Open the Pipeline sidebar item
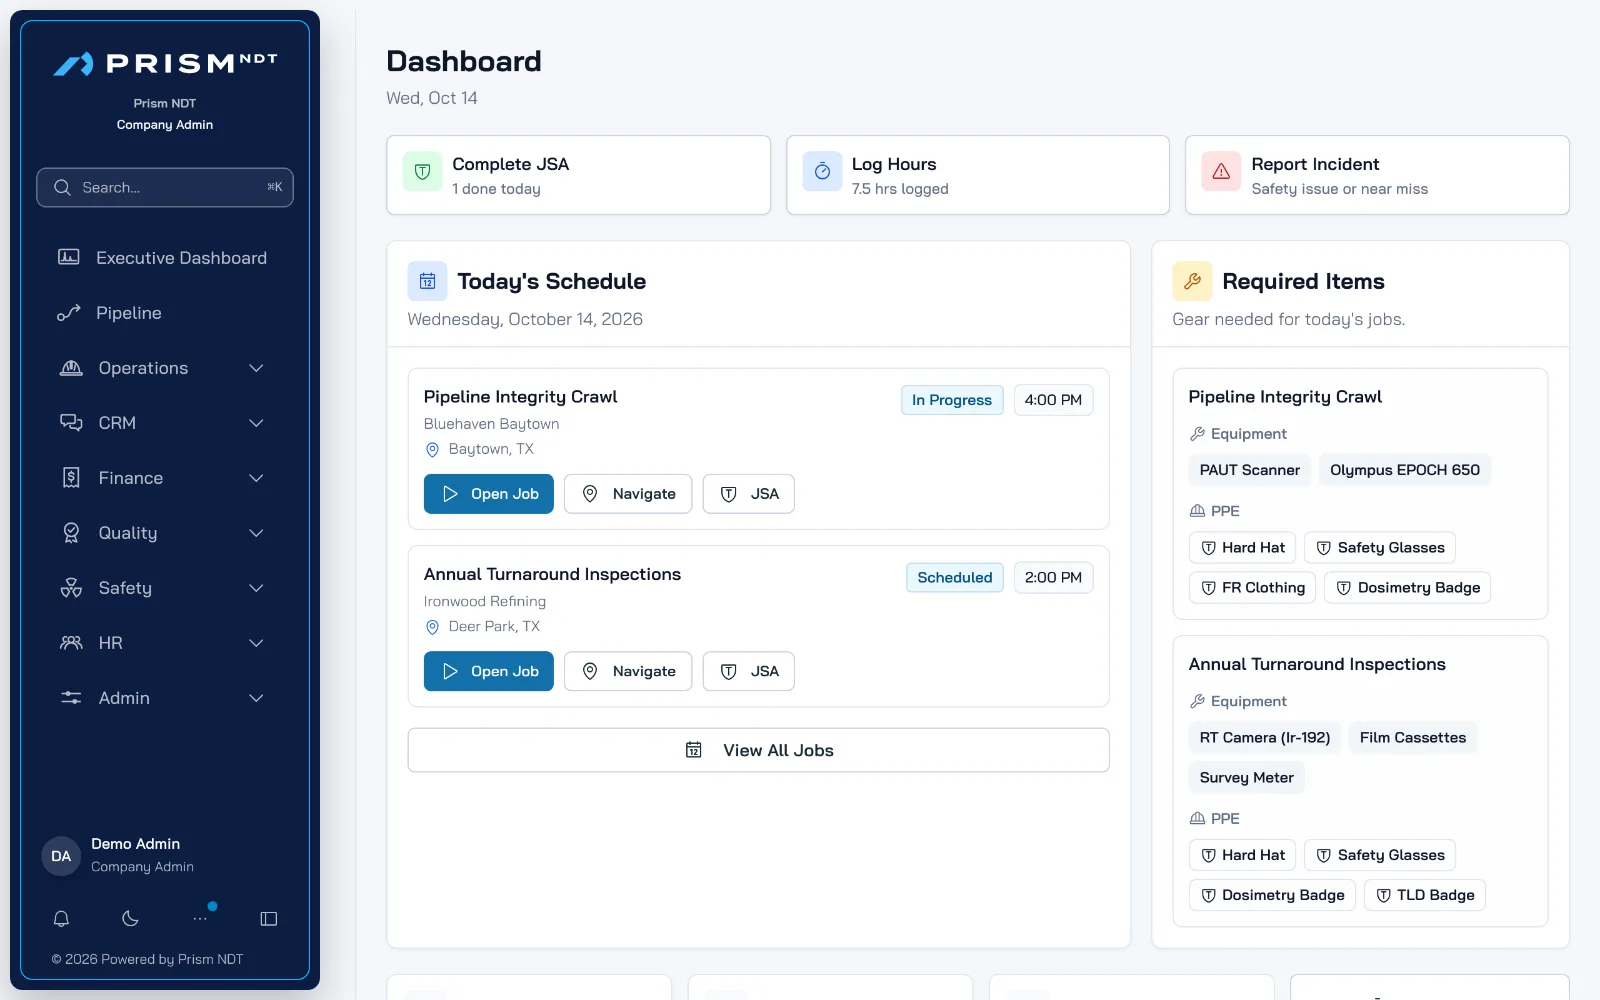This screenshot has height=1000, width=1600. 165,313
